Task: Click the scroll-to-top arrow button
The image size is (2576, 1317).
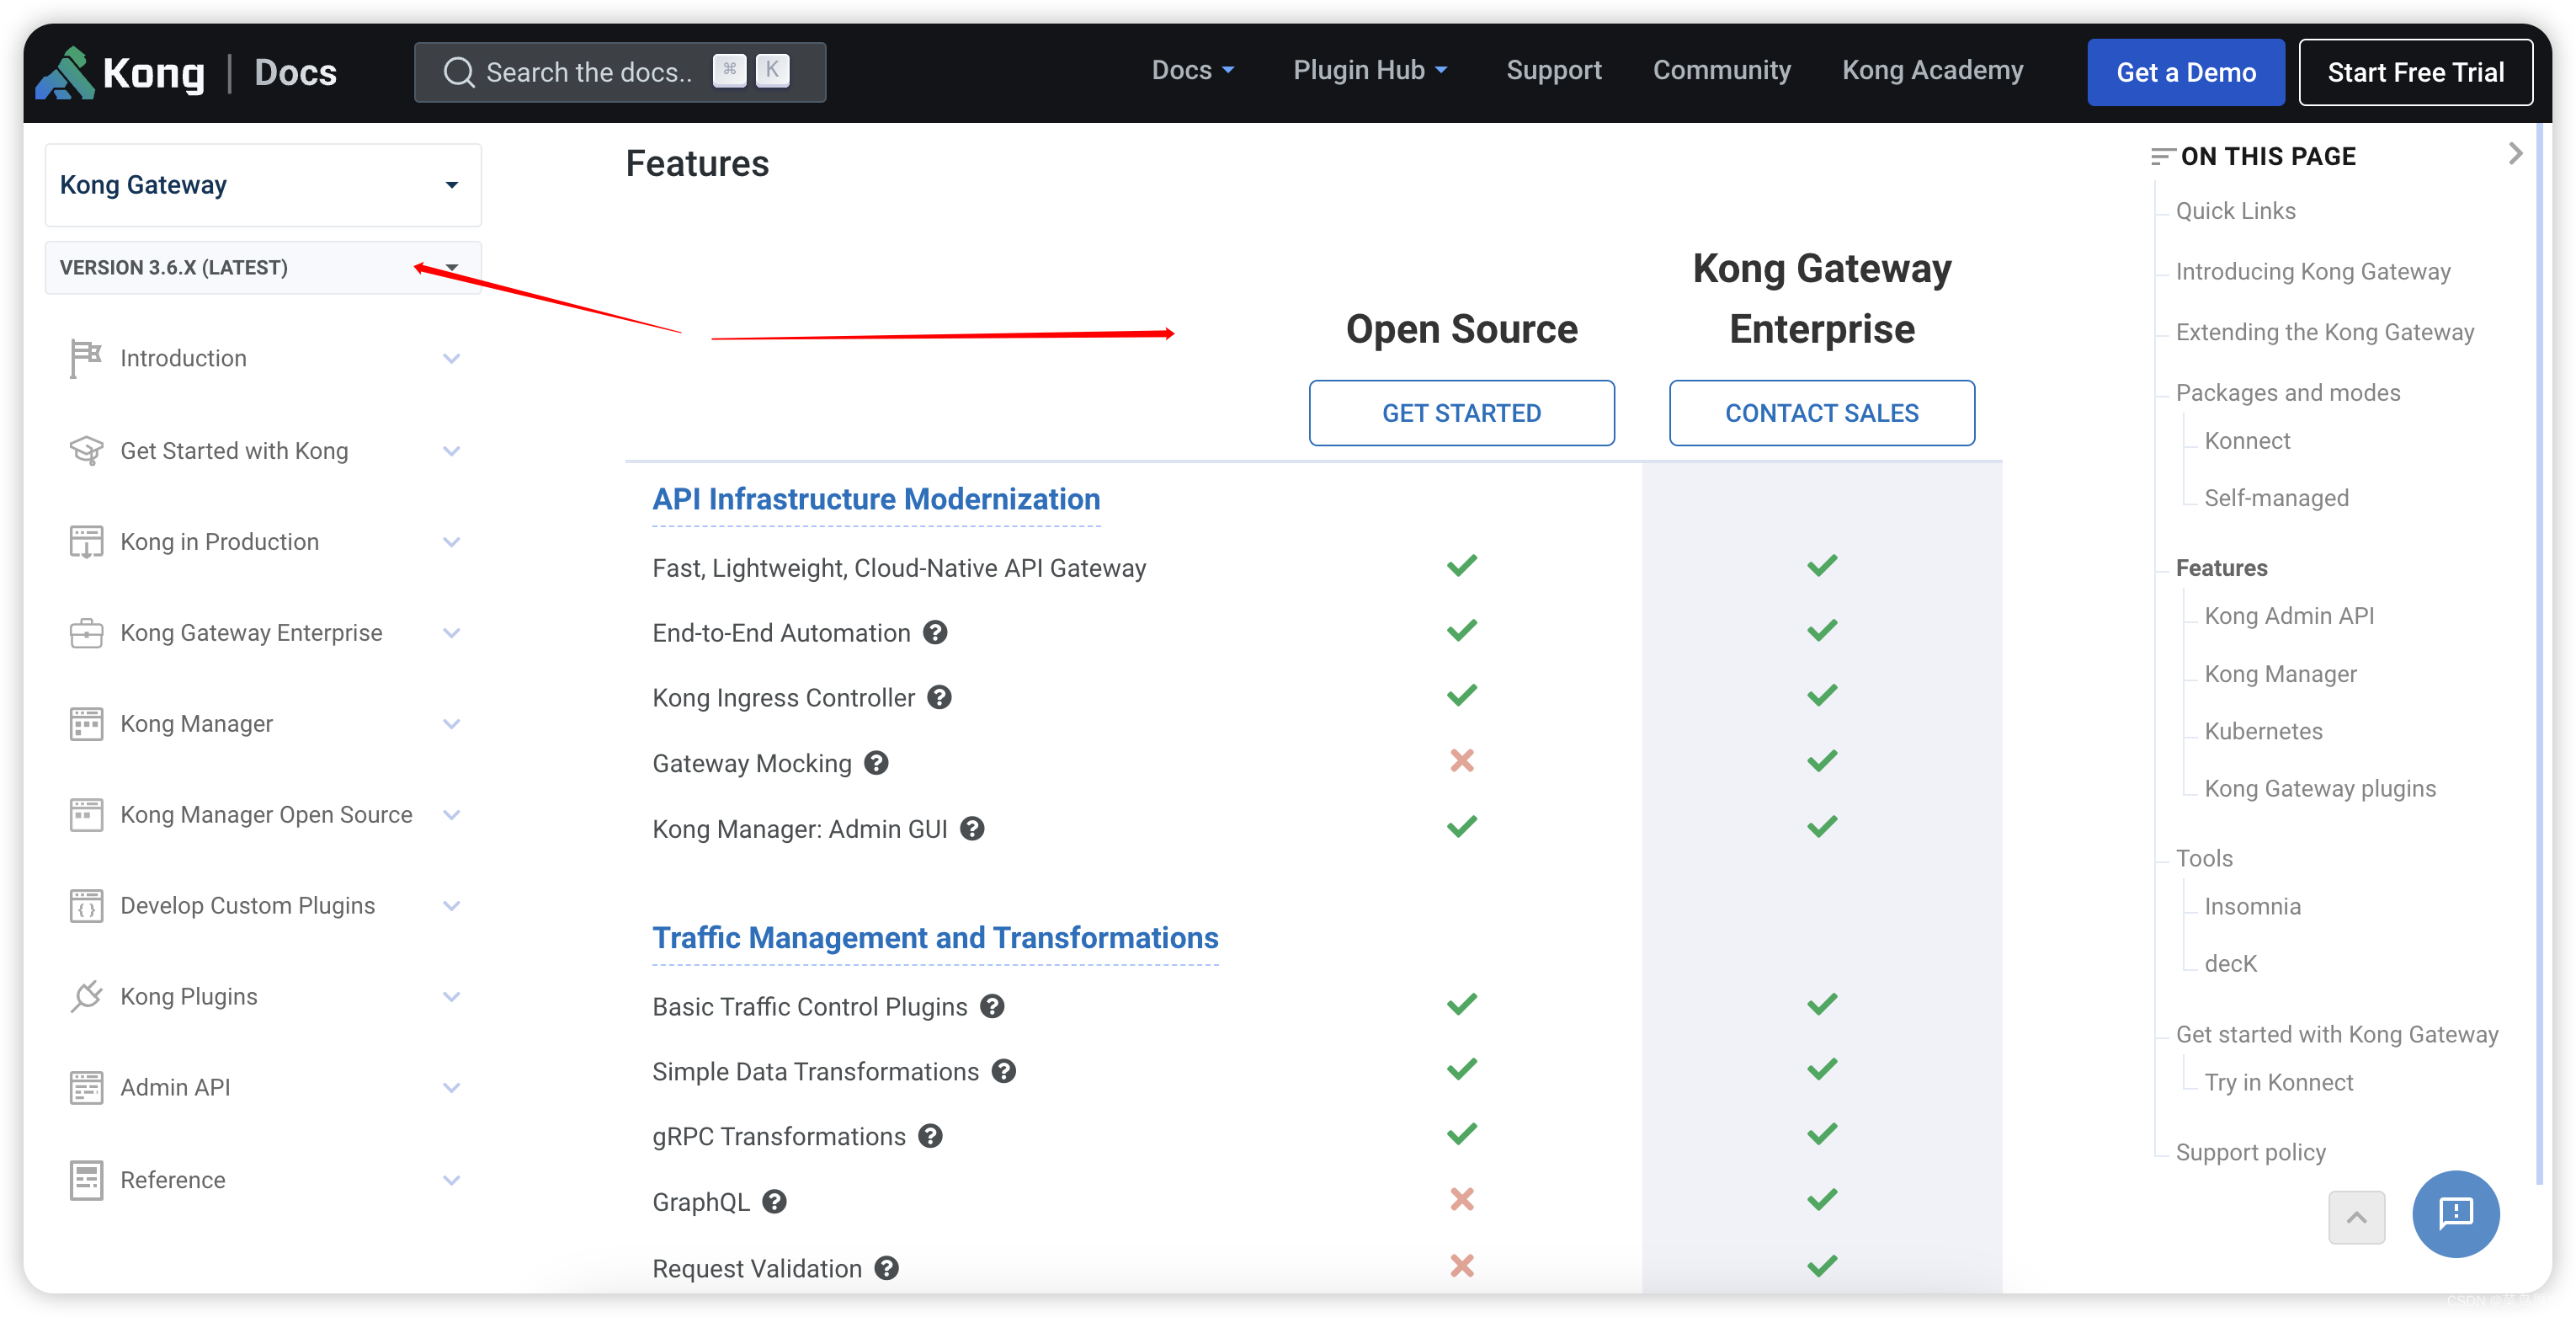Action: (2356, 1217)
